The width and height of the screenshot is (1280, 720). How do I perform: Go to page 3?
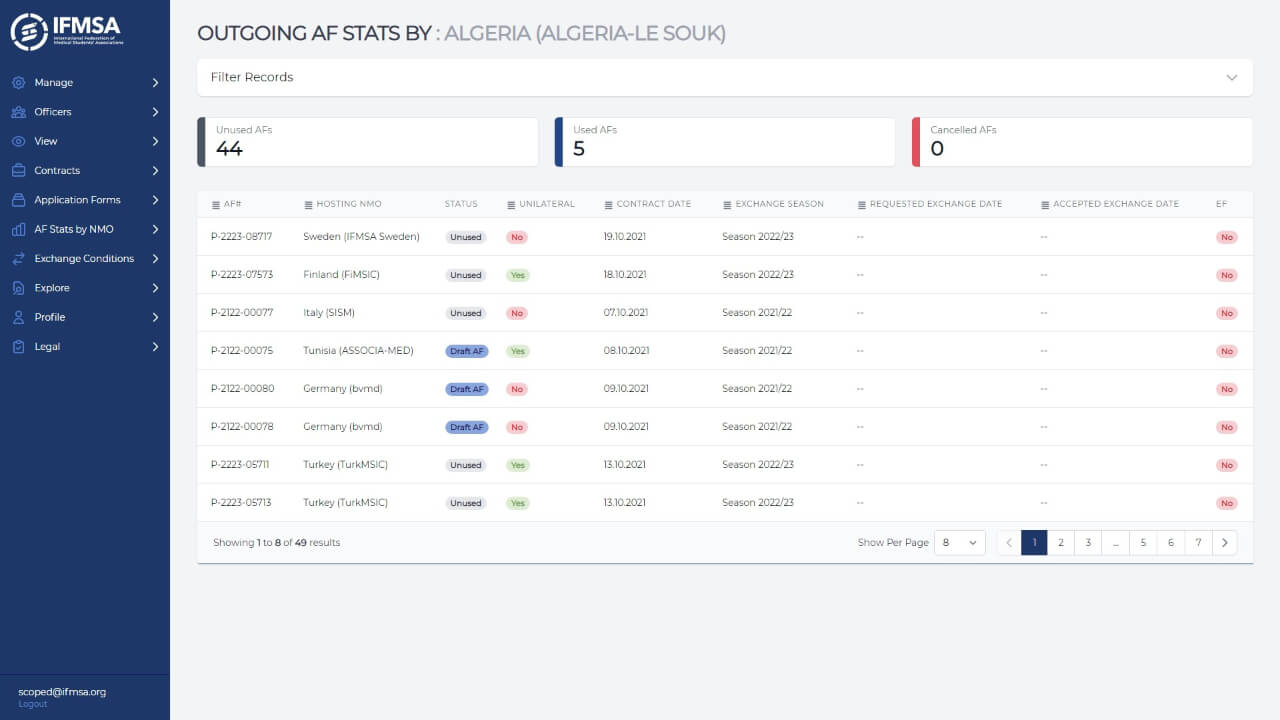click(1088, 543)
